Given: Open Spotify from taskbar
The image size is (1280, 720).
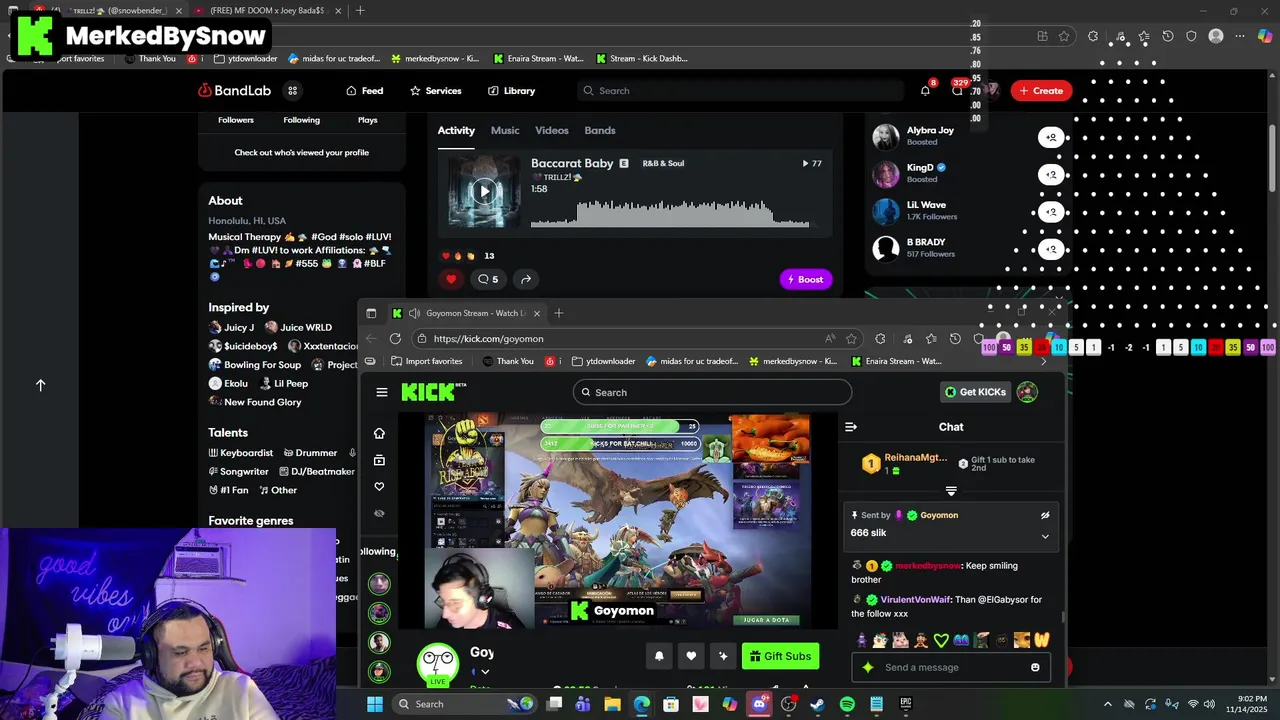Looking at the screenshot, I should click(x=847, y=704).
